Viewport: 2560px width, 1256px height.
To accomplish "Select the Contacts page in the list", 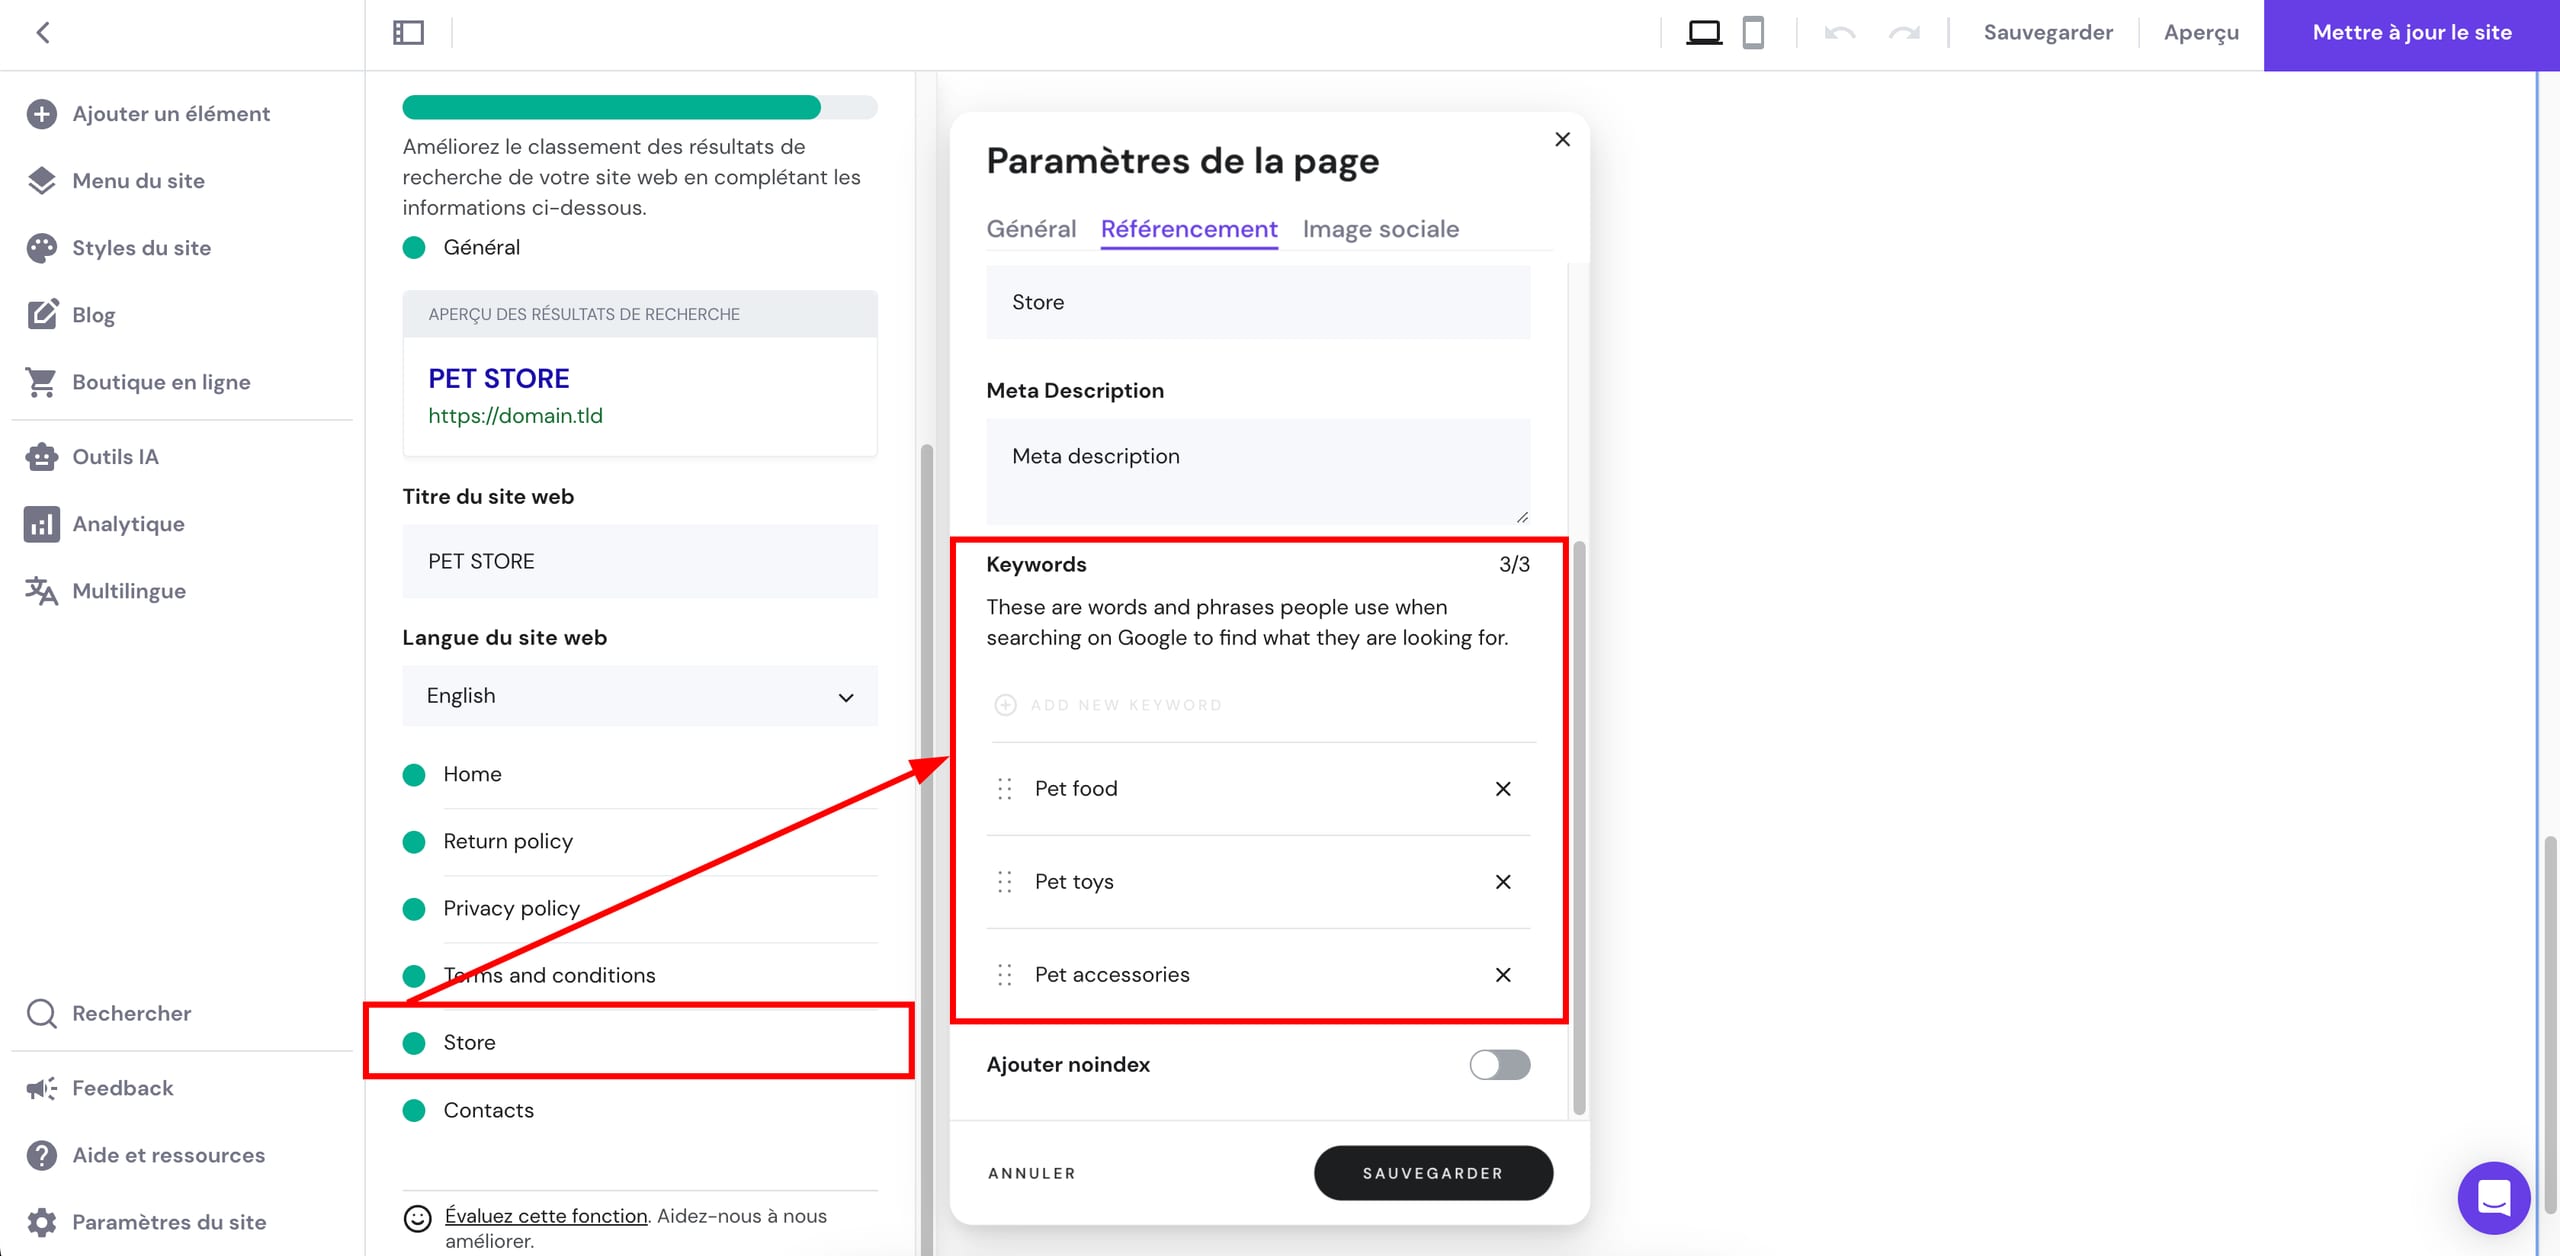I will [488, 1110].
